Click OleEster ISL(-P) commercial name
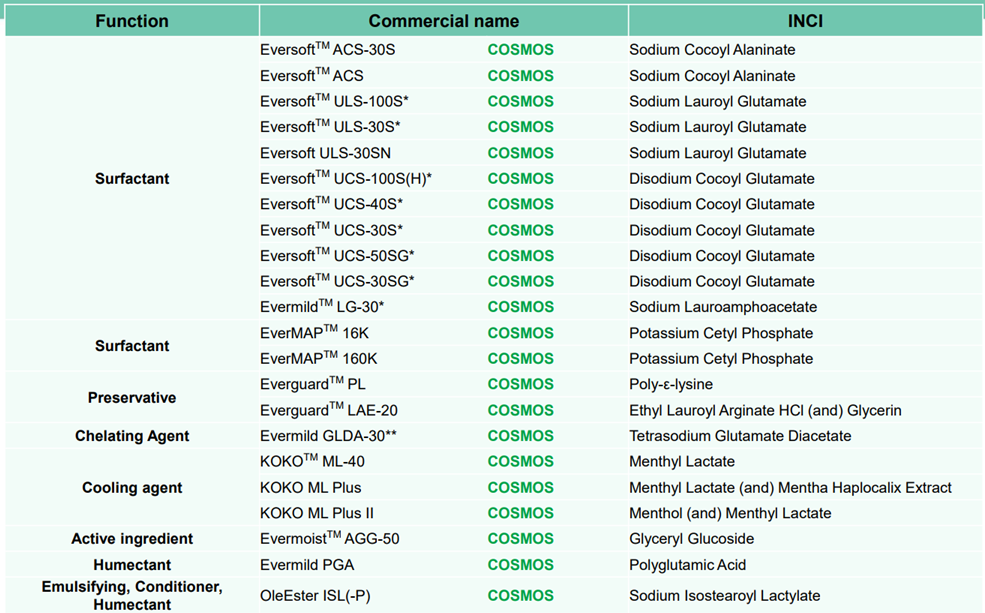Viewport: 985px width, 613px height. (x=316, y=596)
